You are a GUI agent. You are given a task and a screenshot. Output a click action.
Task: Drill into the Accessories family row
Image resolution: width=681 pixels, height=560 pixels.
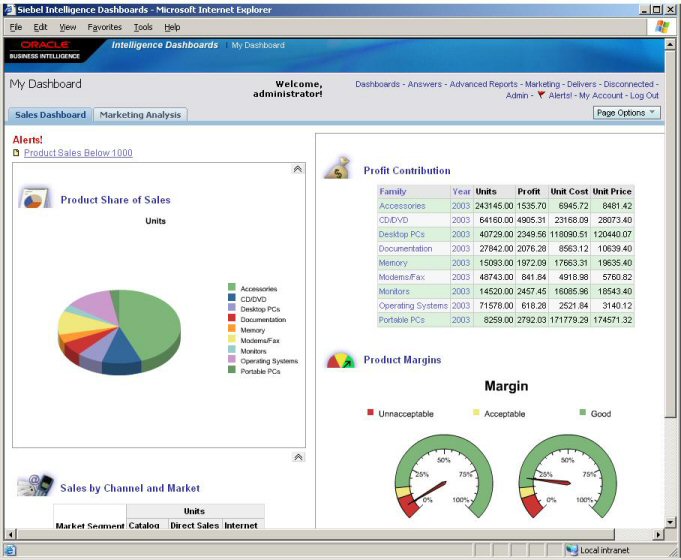pyautogui.click(x=402, y=205)
